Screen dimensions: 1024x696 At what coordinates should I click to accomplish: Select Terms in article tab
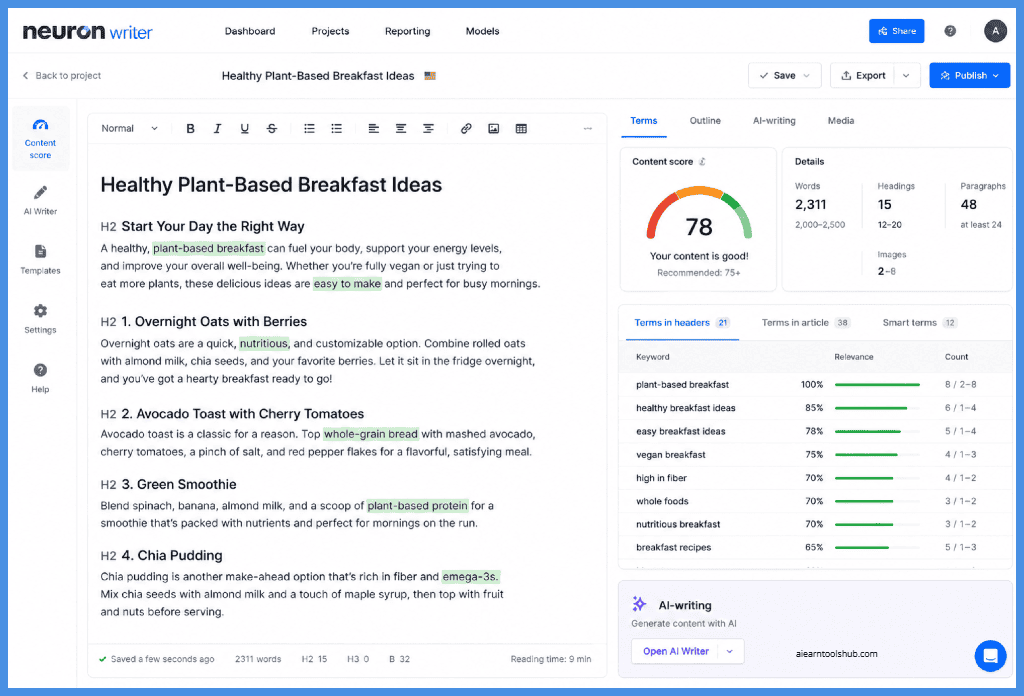805,323
